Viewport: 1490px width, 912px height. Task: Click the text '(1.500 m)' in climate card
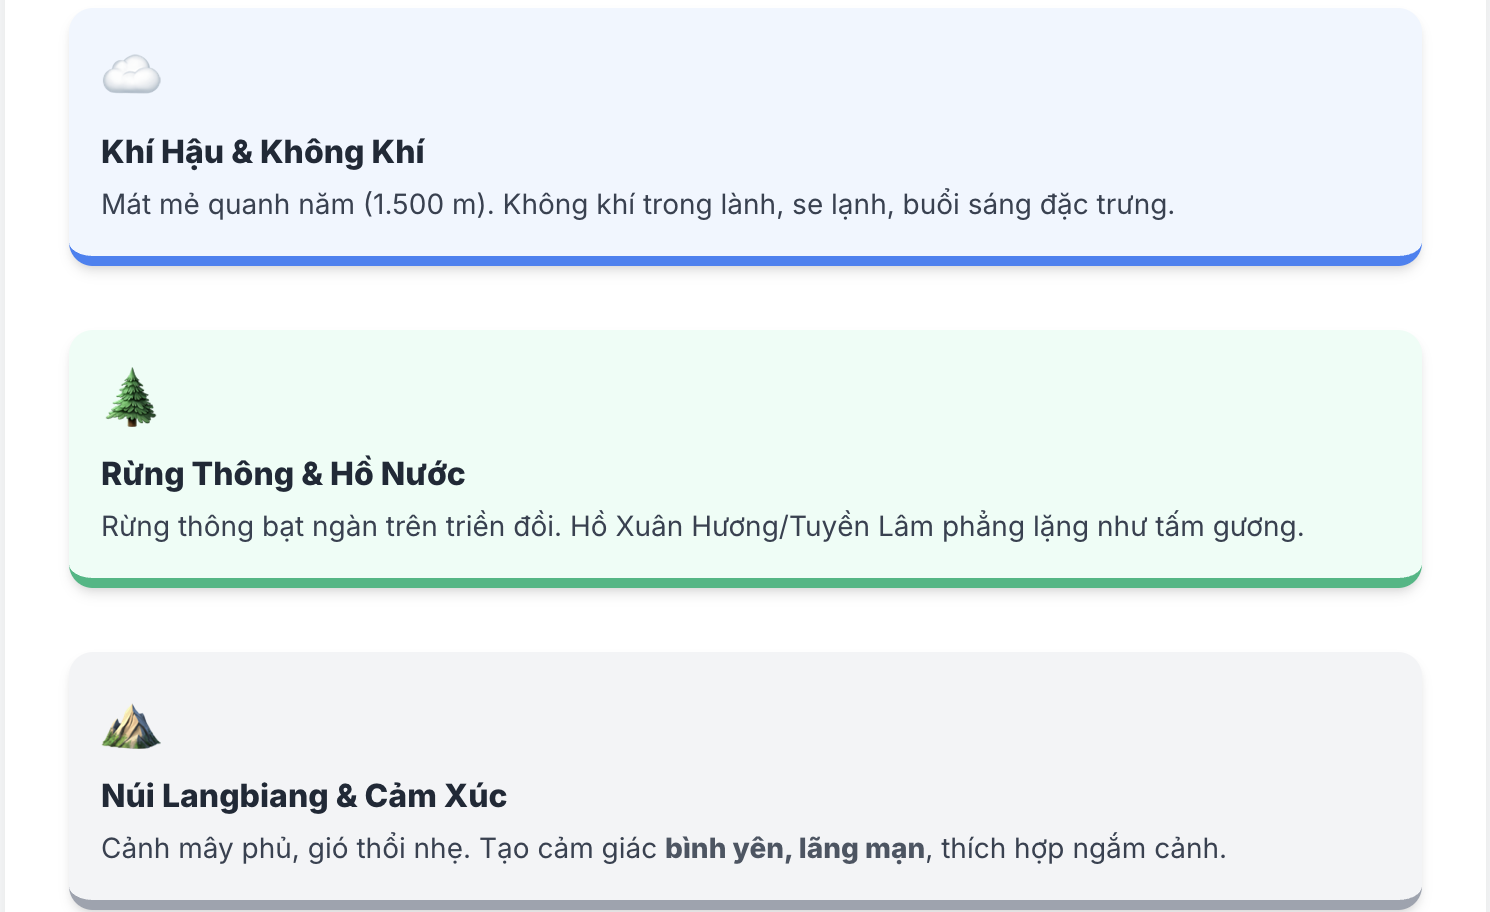point(428,204)
